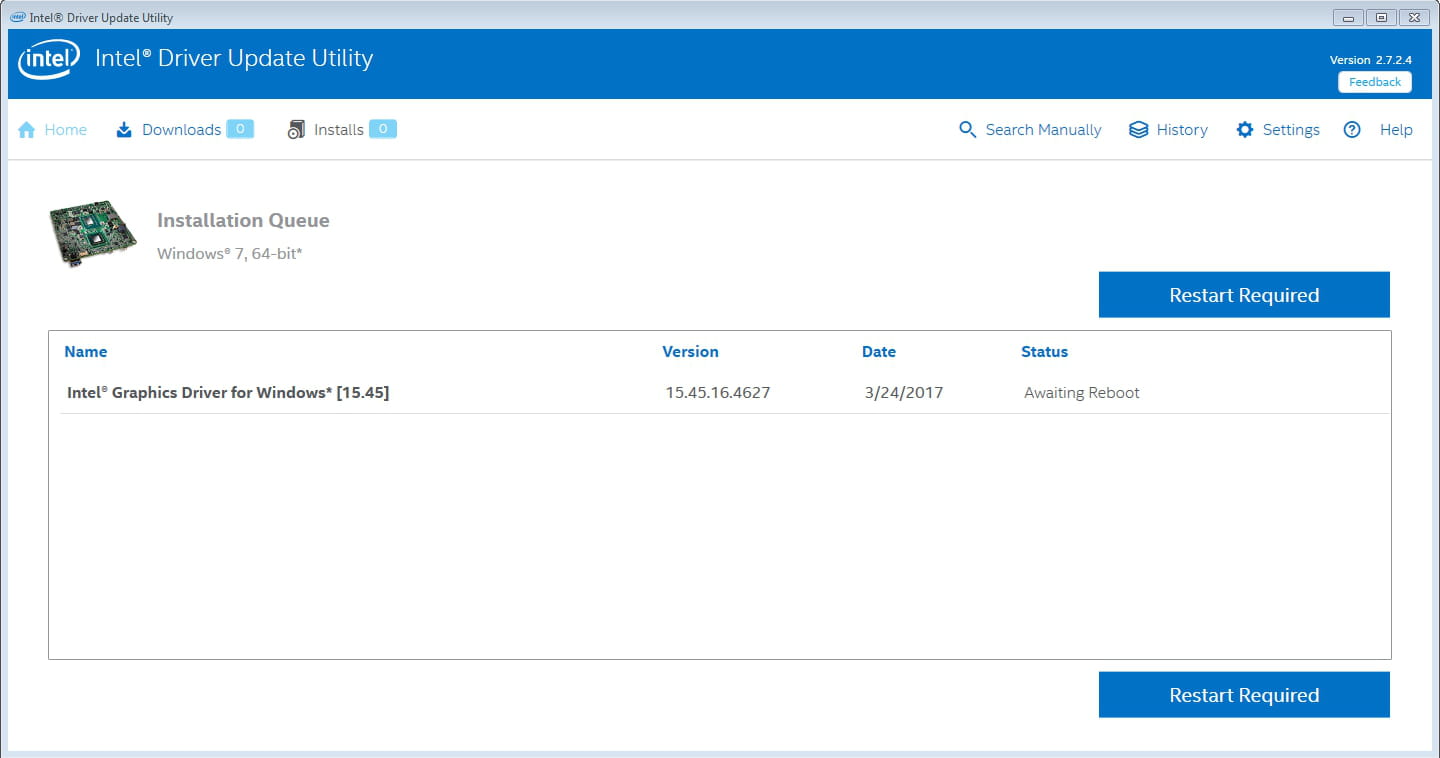1440x758 pixels.
Task: Click the Version 2.7.2.4 label
Action: click(x=1370, y=60)
